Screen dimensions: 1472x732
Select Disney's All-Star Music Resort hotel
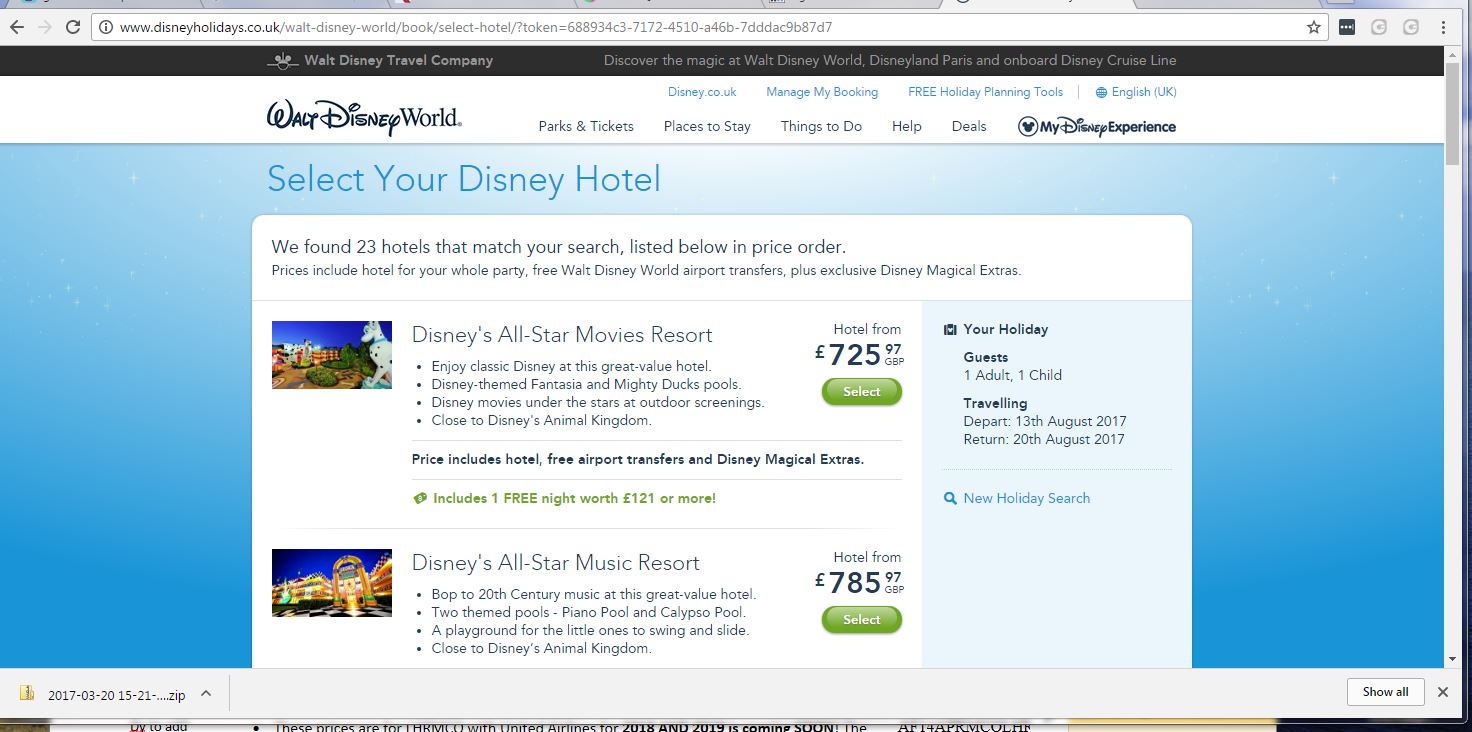pos(861,620)
